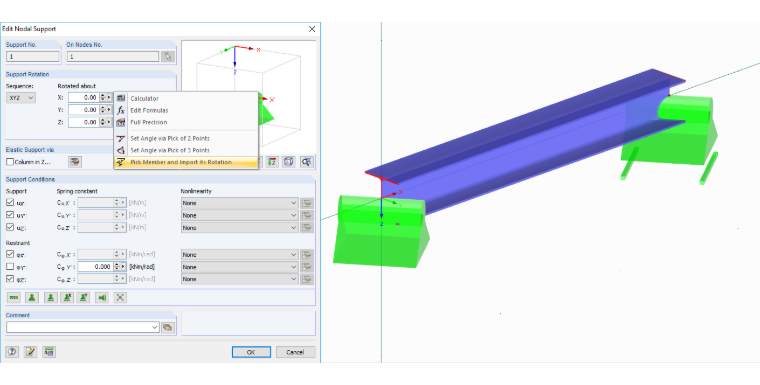Screen dimensions: 760x385
Task: Click the isometric cube view preview icon
Action: [288, 162]
